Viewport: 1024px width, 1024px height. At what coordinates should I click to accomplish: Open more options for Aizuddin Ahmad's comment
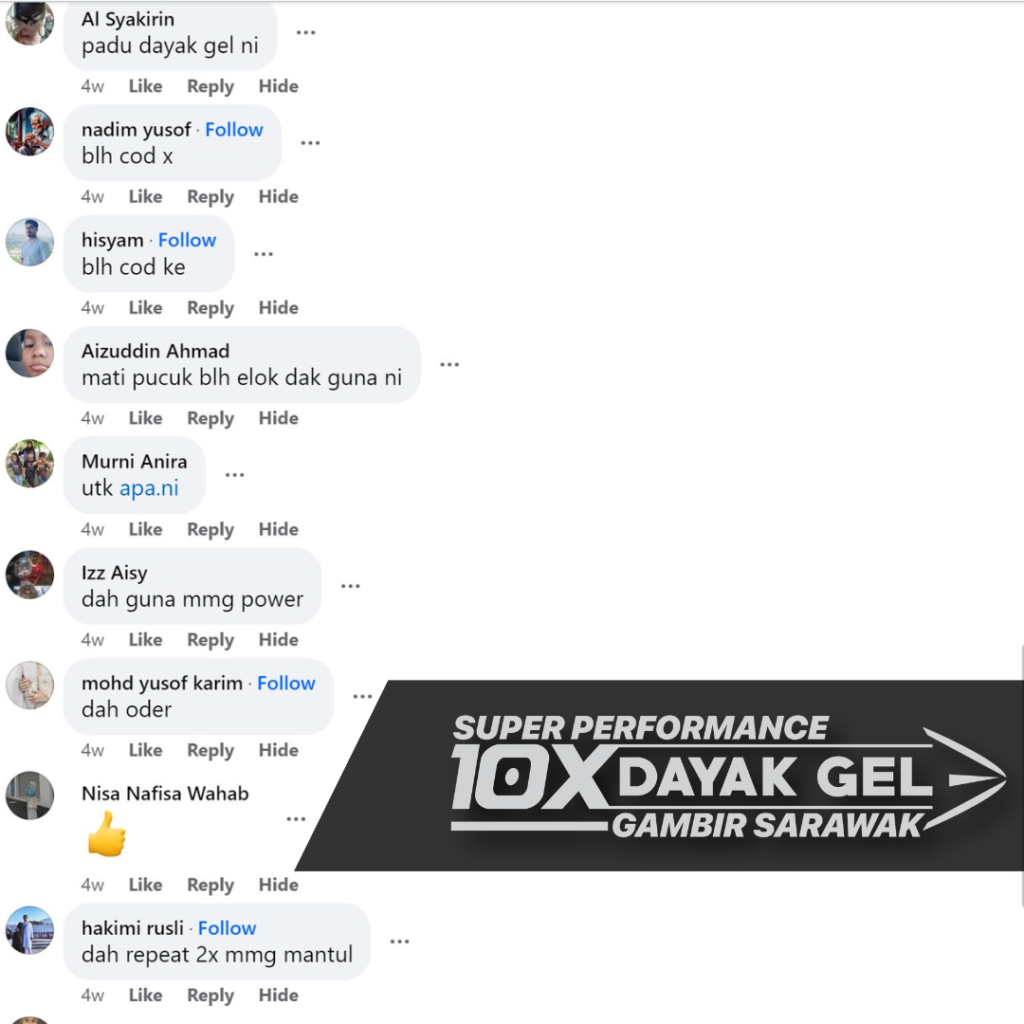tap(449, 364)
